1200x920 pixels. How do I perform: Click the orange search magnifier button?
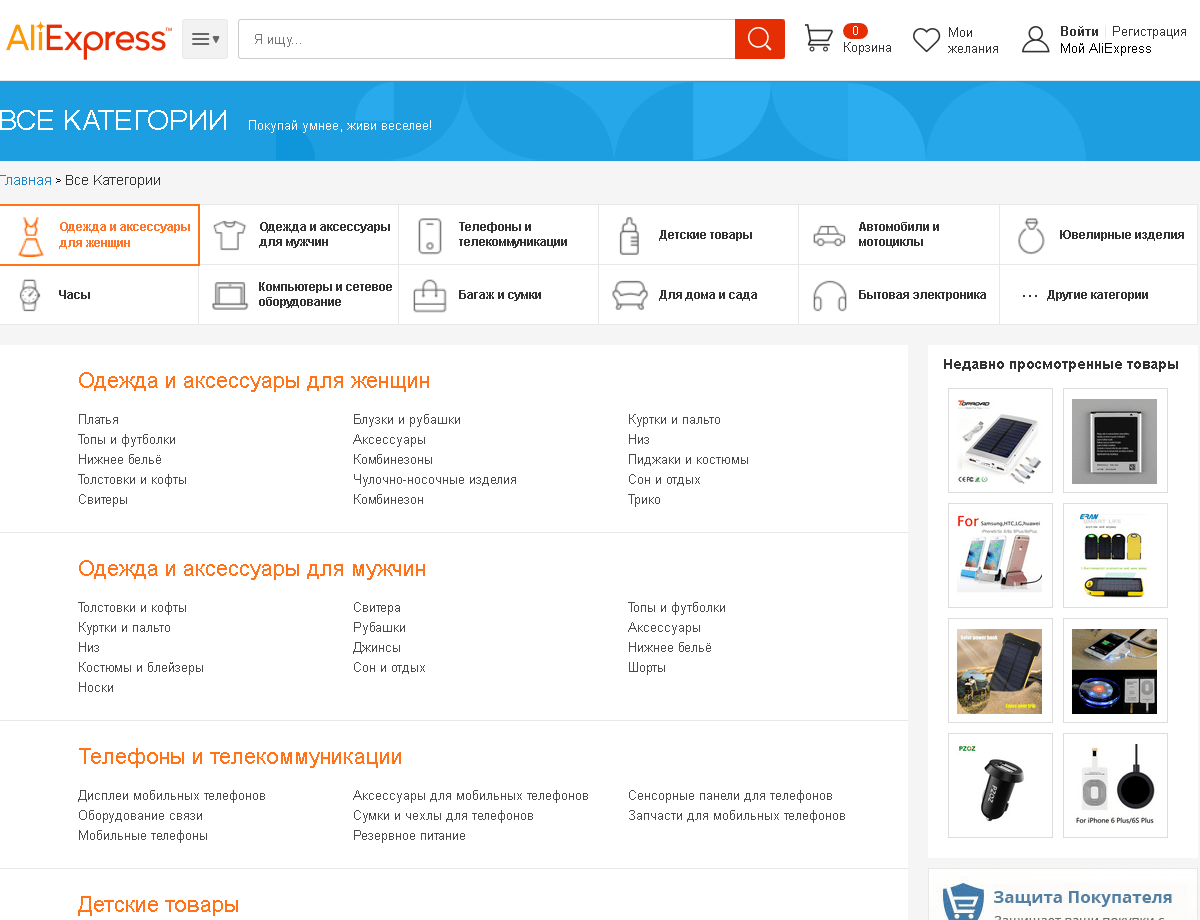[x=759, y=39]
